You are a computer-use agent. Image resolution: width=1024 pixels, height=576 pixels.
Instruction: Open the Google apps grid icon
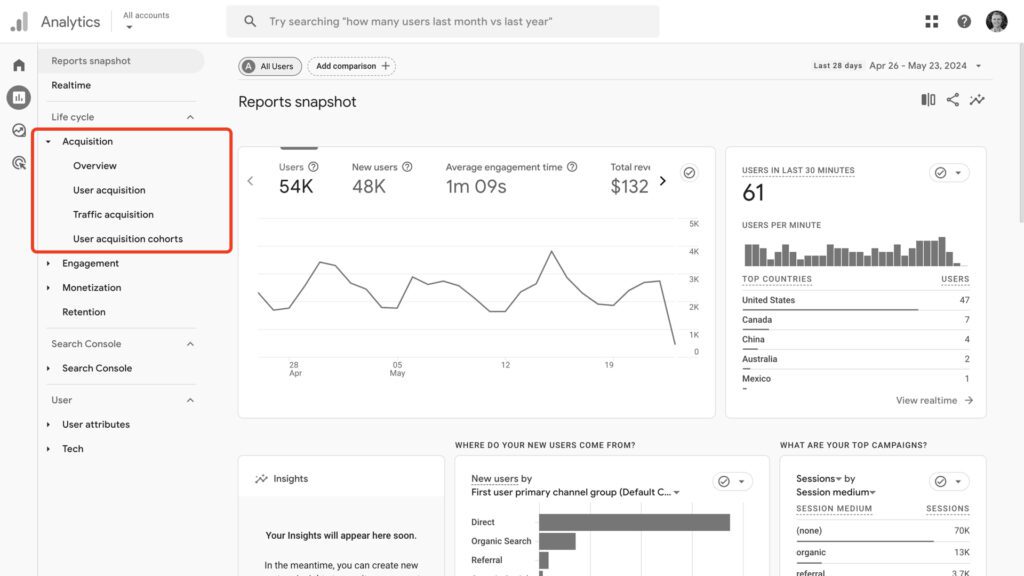point(932,21)
